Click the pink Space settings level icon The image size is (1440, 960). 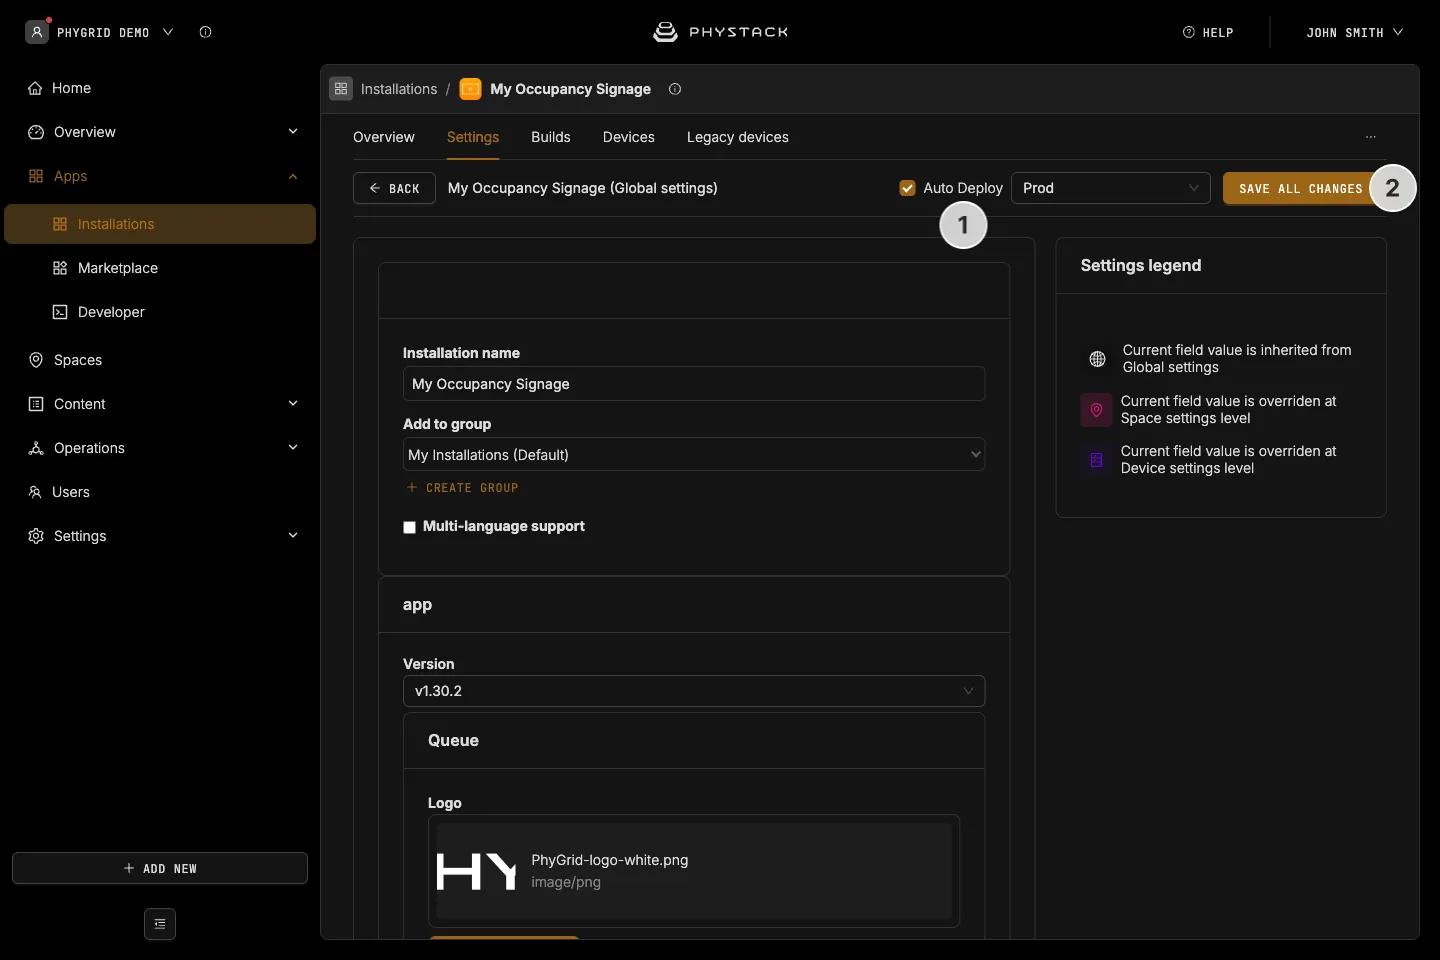point(1096,410)
